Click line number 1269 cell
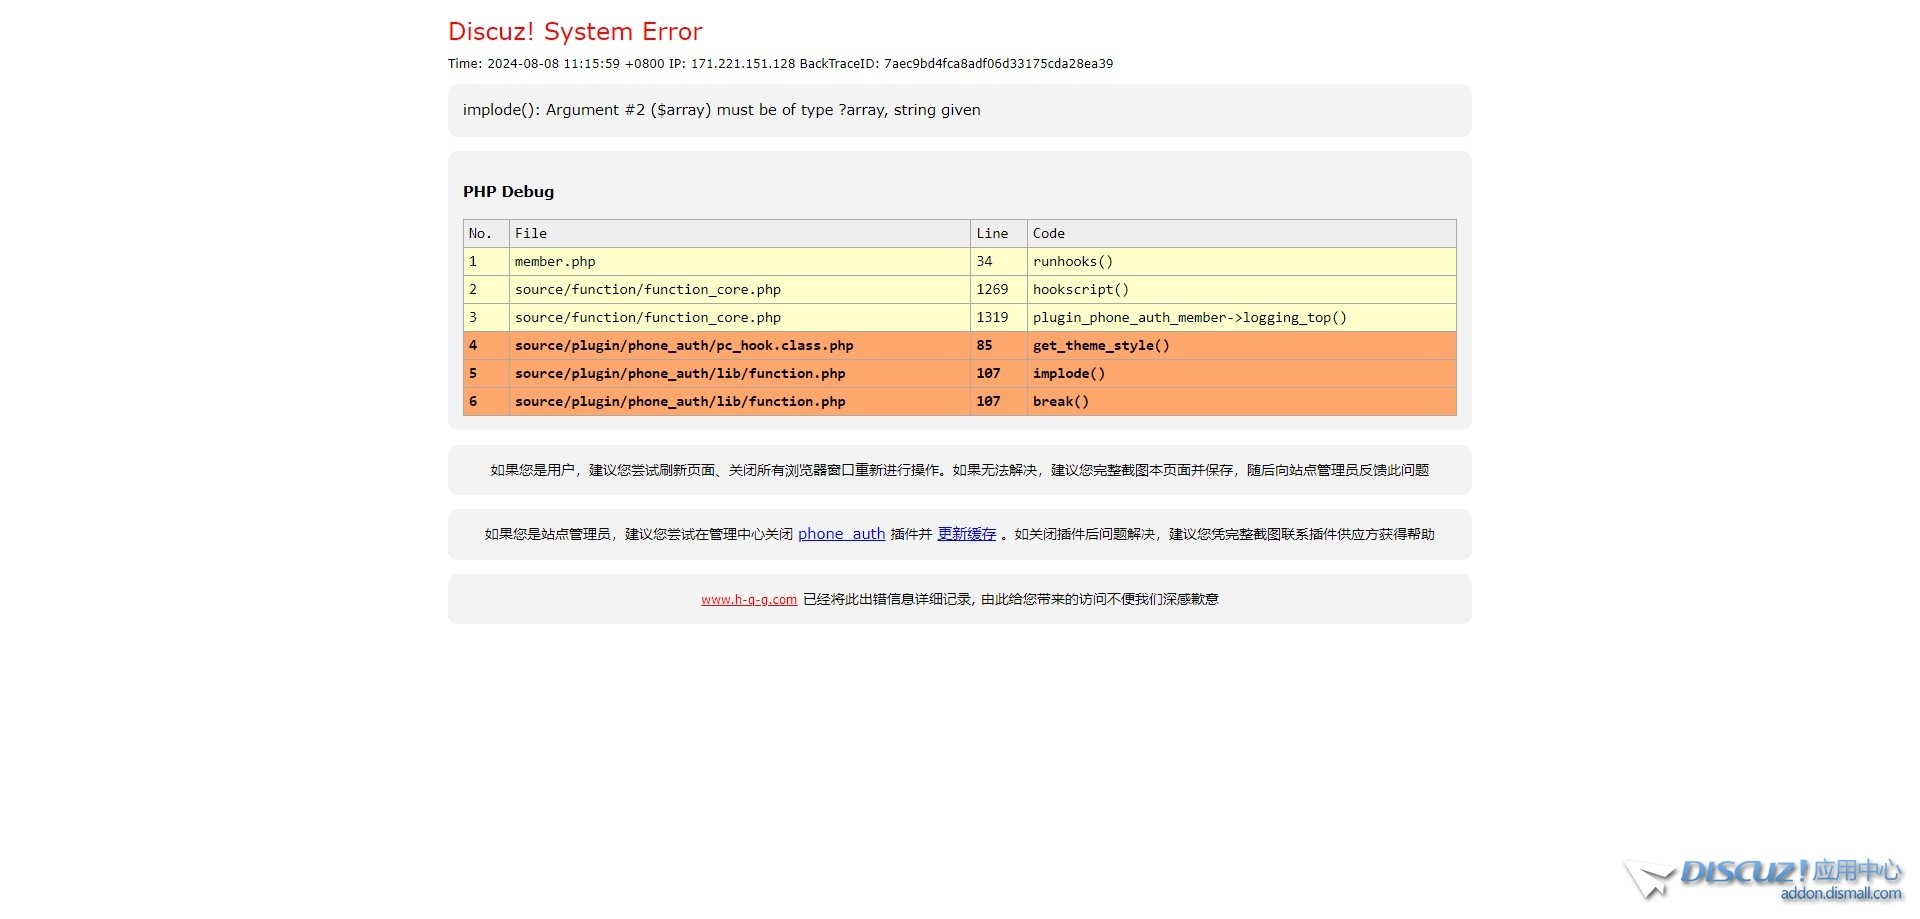1920x919 pixels. (992, 290)
